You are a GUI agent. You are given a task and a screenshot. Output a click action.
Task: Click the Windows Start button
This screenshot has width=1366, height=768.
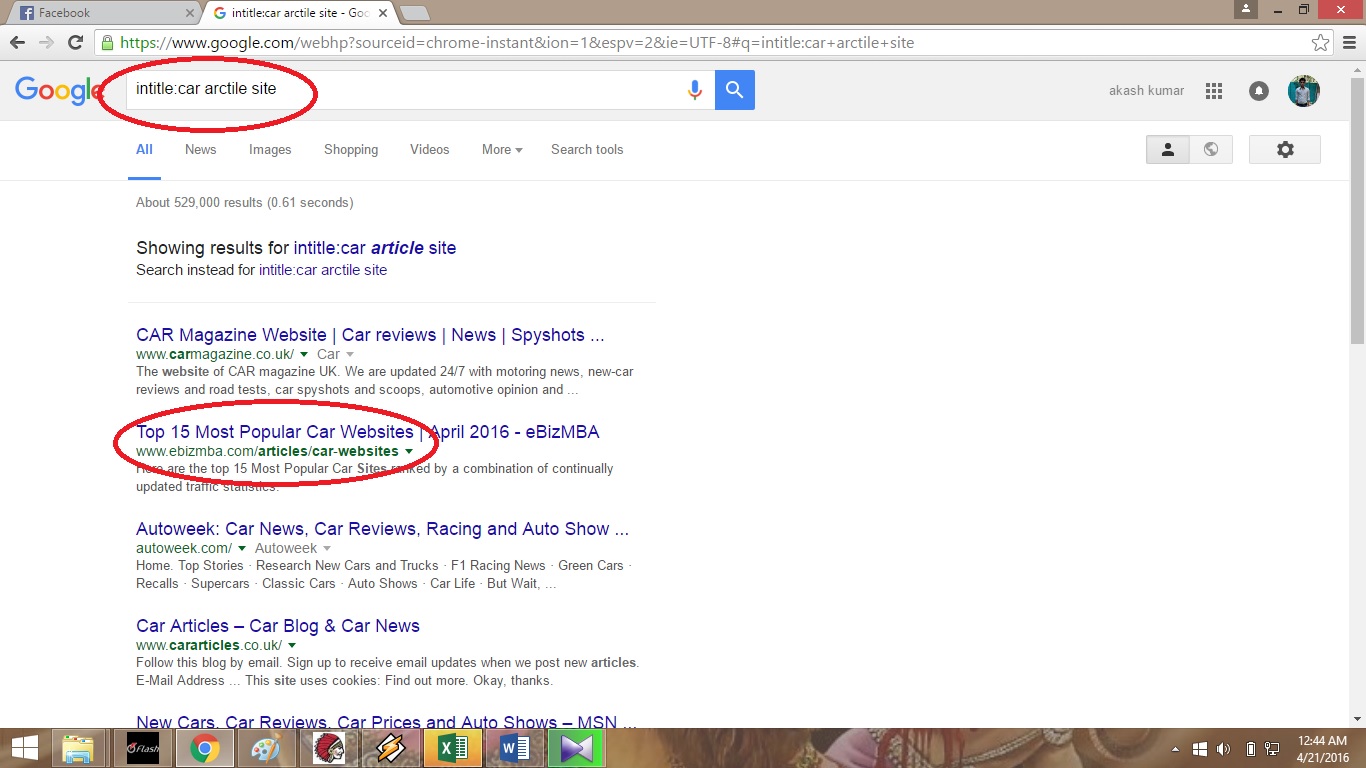(x=25, y=748)
